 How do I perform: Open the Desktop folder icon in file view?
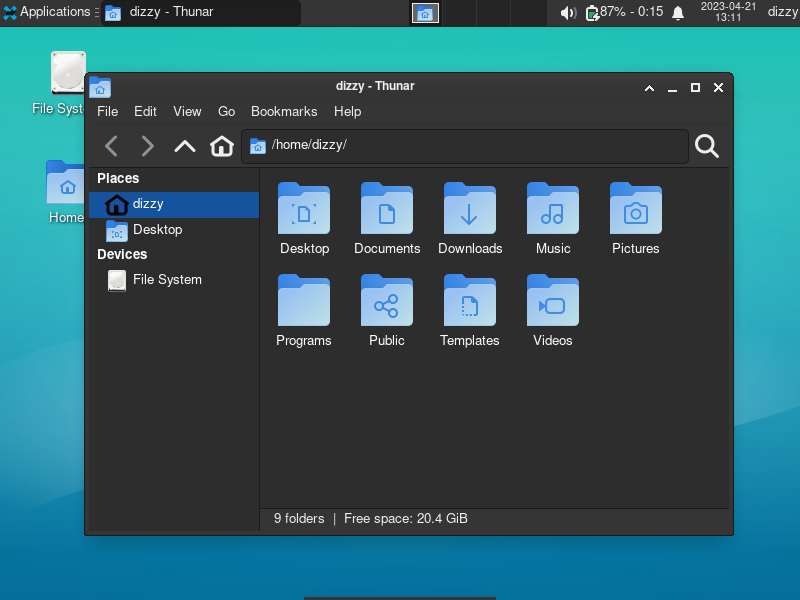point(304,208)
